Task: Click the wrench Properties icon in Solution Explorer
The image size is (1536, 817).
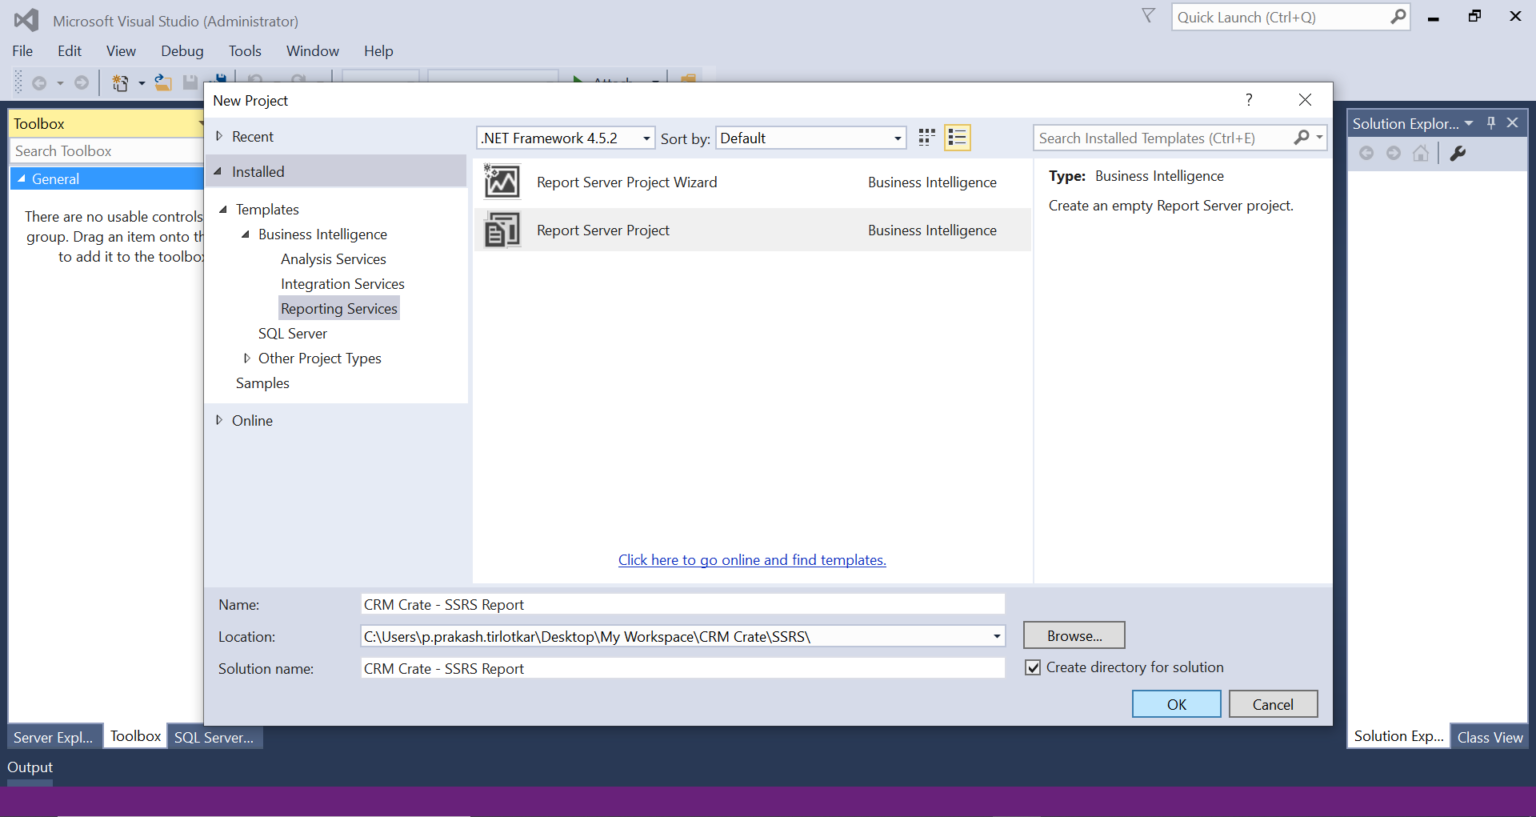Action: click(x=1458, y=153)
